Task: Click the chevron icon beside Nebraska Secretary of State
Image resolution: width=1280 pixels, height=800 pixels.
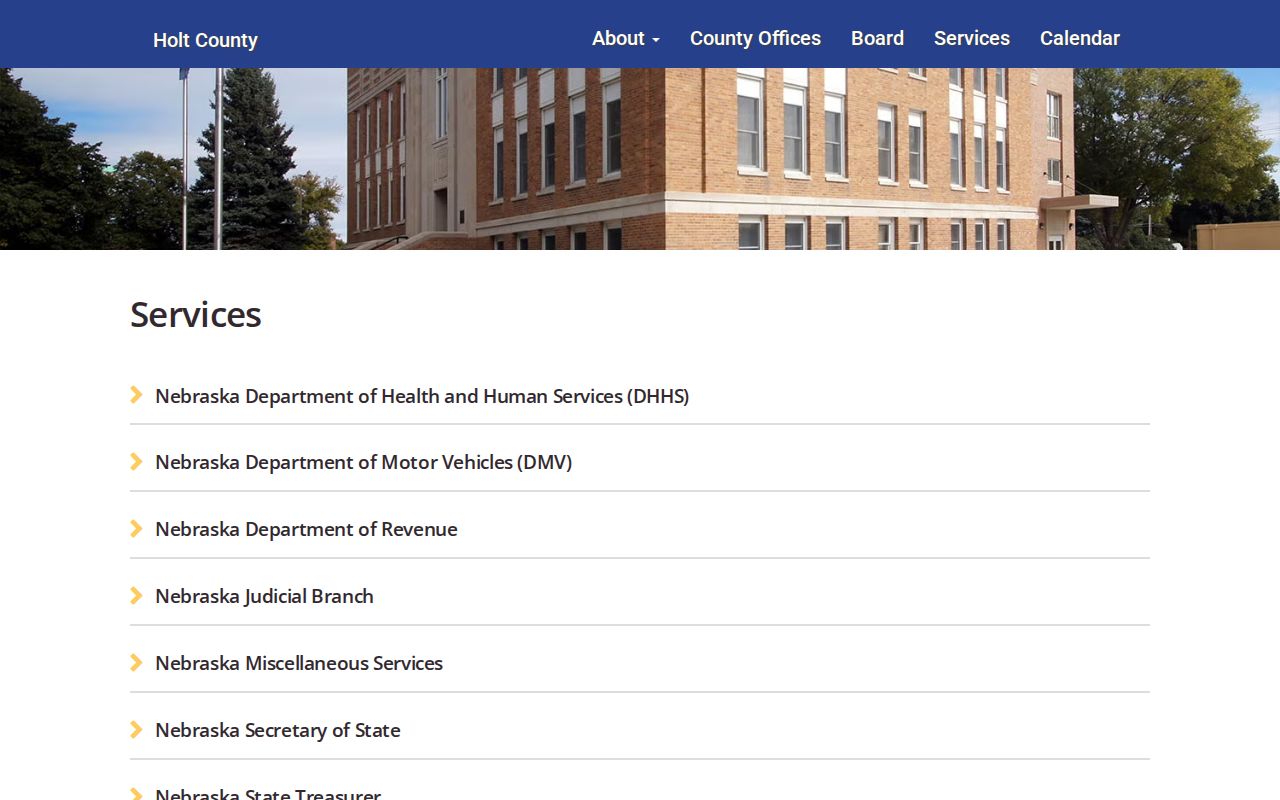Action: point(136,729)
